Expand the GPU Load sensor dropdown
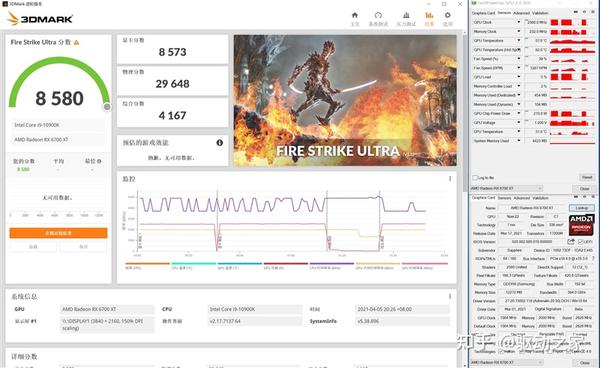 point(519,77)
